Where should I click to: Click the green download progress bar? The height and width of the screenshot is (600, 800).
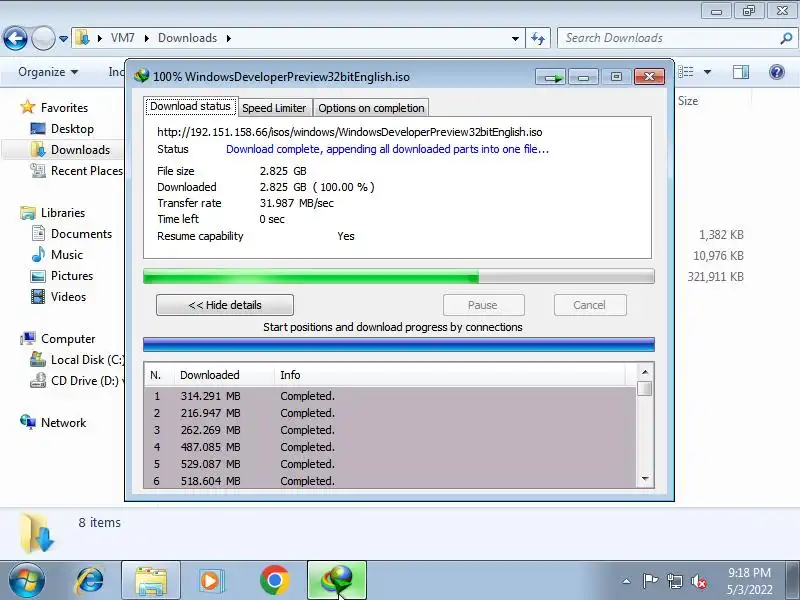[x=398, y=277]
